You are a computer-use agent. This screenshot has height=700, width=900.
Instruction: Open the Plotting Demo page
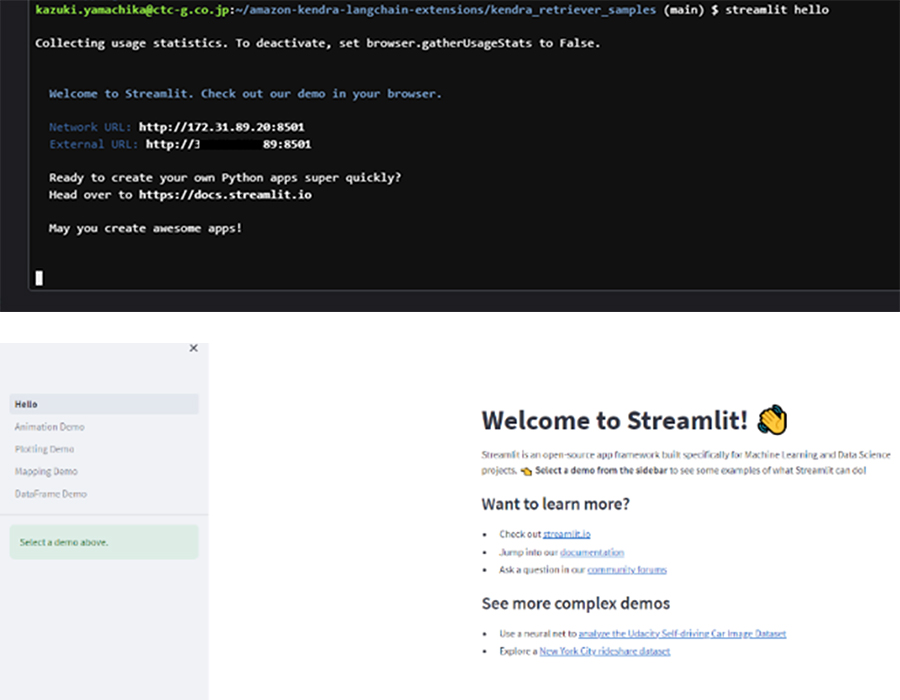pos(44,449)
